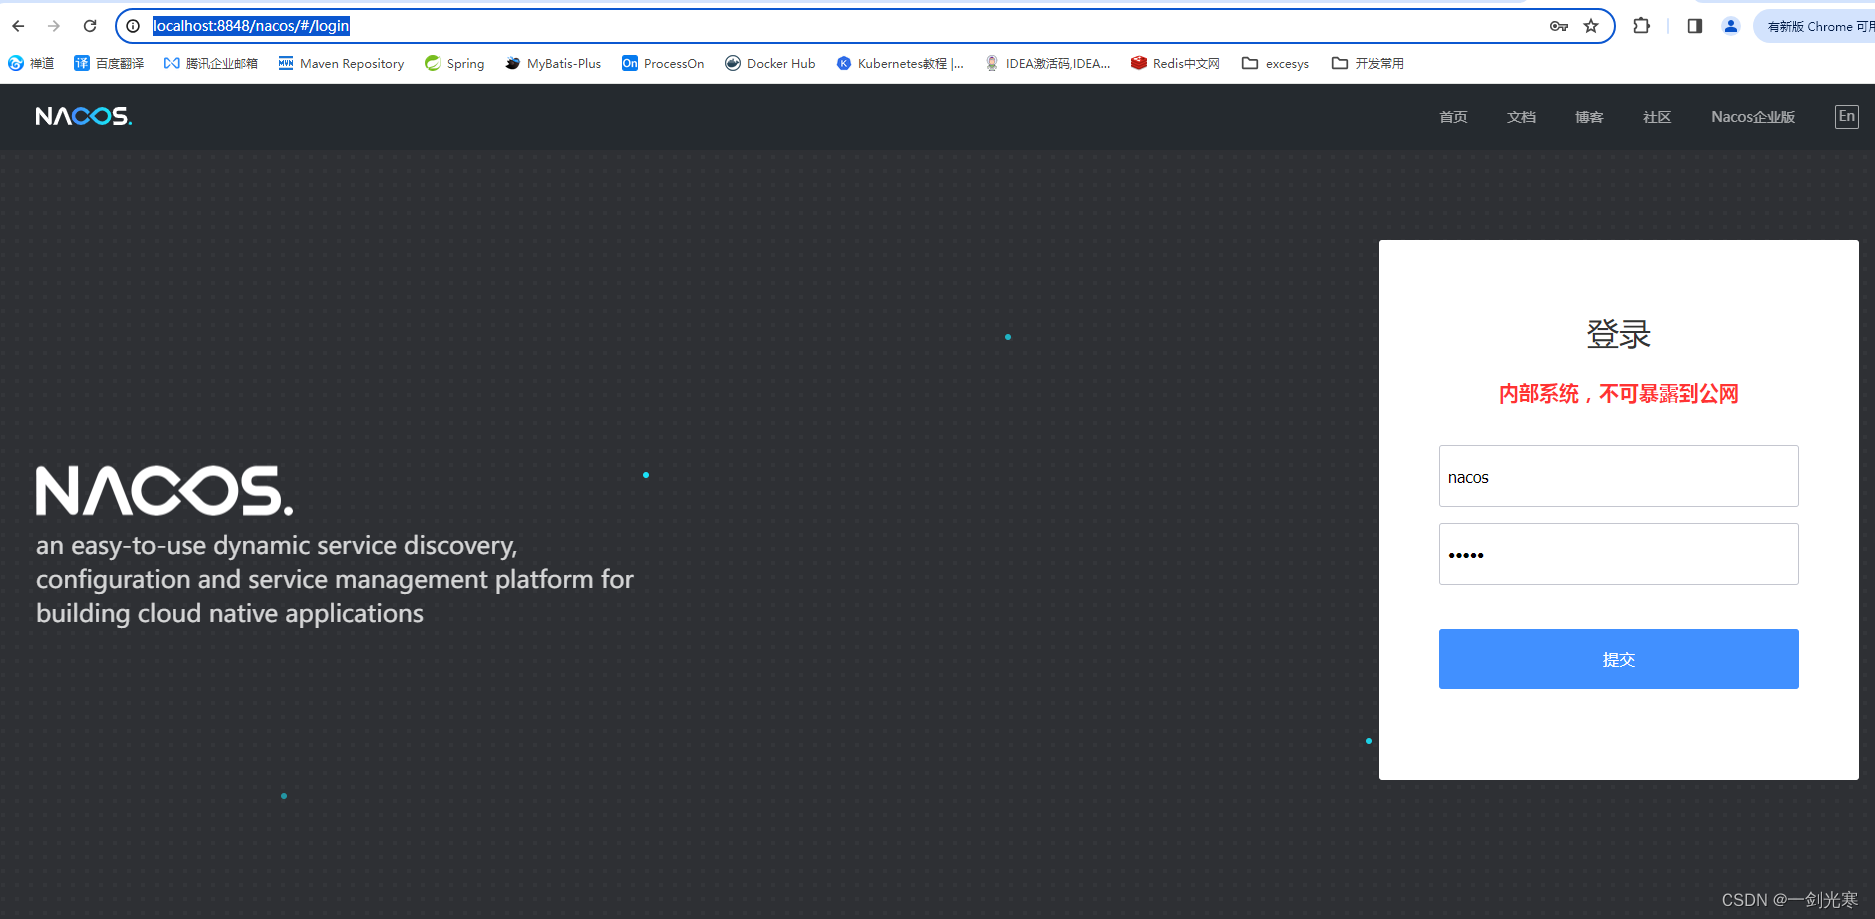This screenshot has width=1875, height=919.
Task: Open the 禅道 bookmark
Action: tap(31, 63)
